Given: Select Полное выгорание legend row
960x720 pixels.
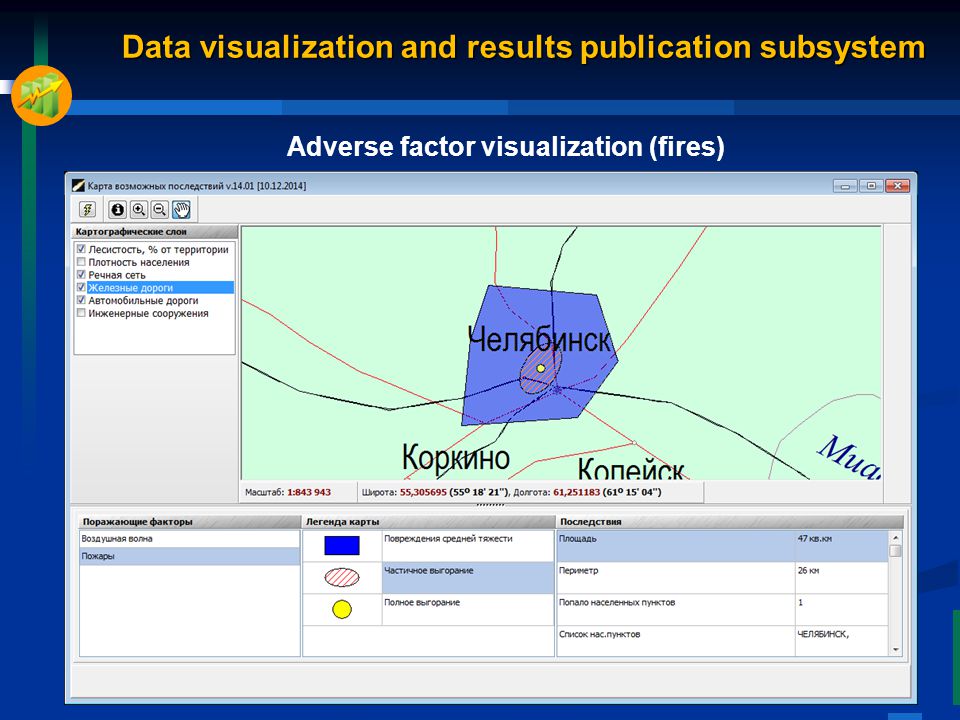Looking at the screenshot, I should coord(468,609).
